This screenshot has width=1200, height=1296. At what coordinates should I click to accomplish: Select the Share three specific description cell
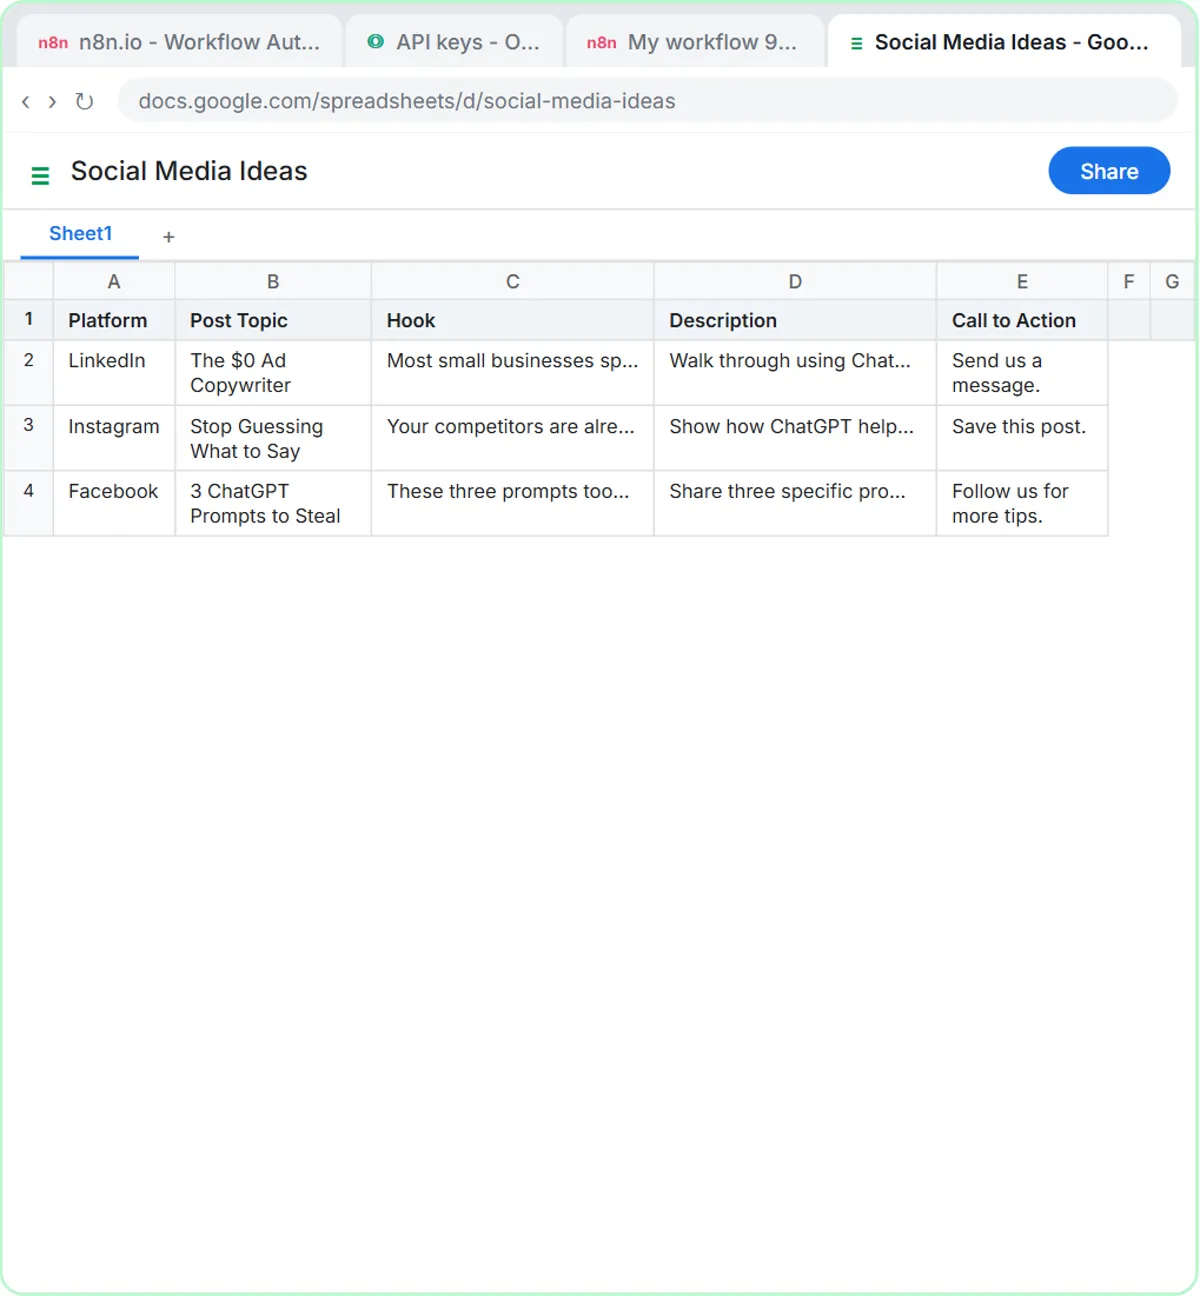point(795,503)
